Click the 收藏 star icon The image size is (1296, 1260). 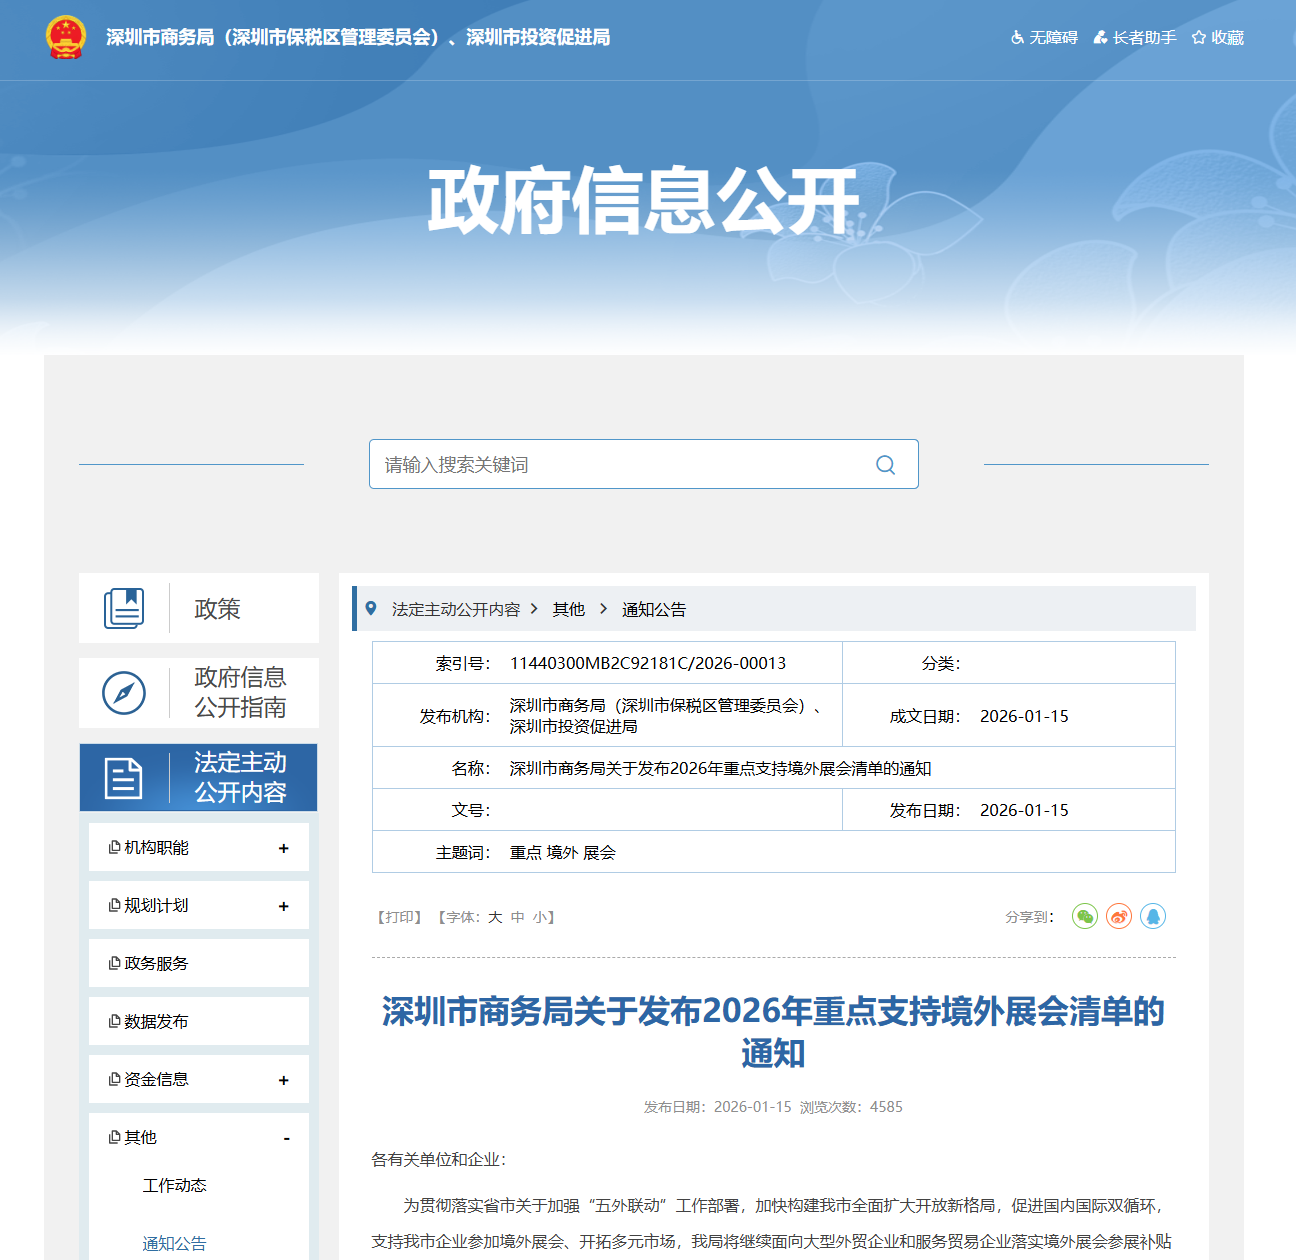[x=1199, y=38]
